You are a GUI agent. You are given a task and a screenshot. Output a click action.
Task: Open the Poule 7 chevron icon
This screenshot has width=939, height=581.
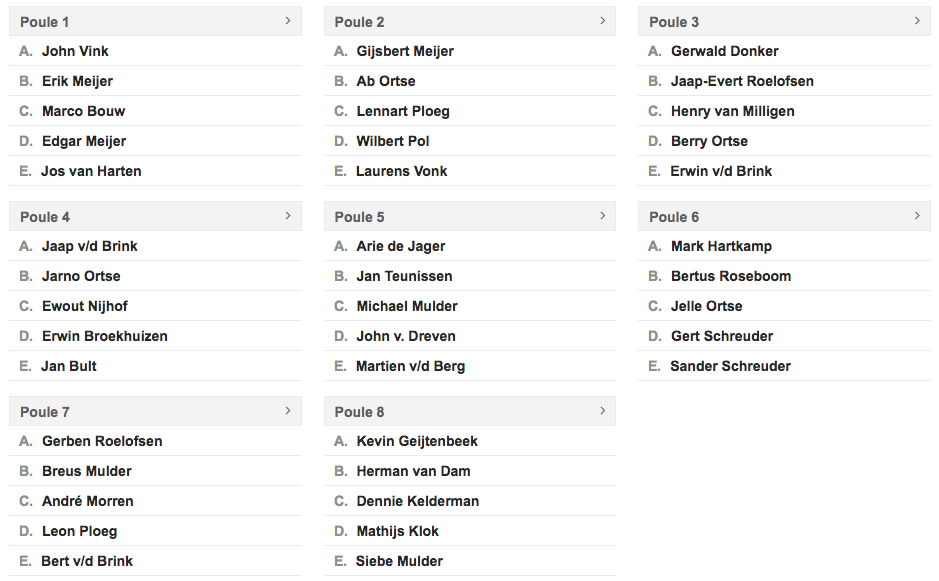288,411
